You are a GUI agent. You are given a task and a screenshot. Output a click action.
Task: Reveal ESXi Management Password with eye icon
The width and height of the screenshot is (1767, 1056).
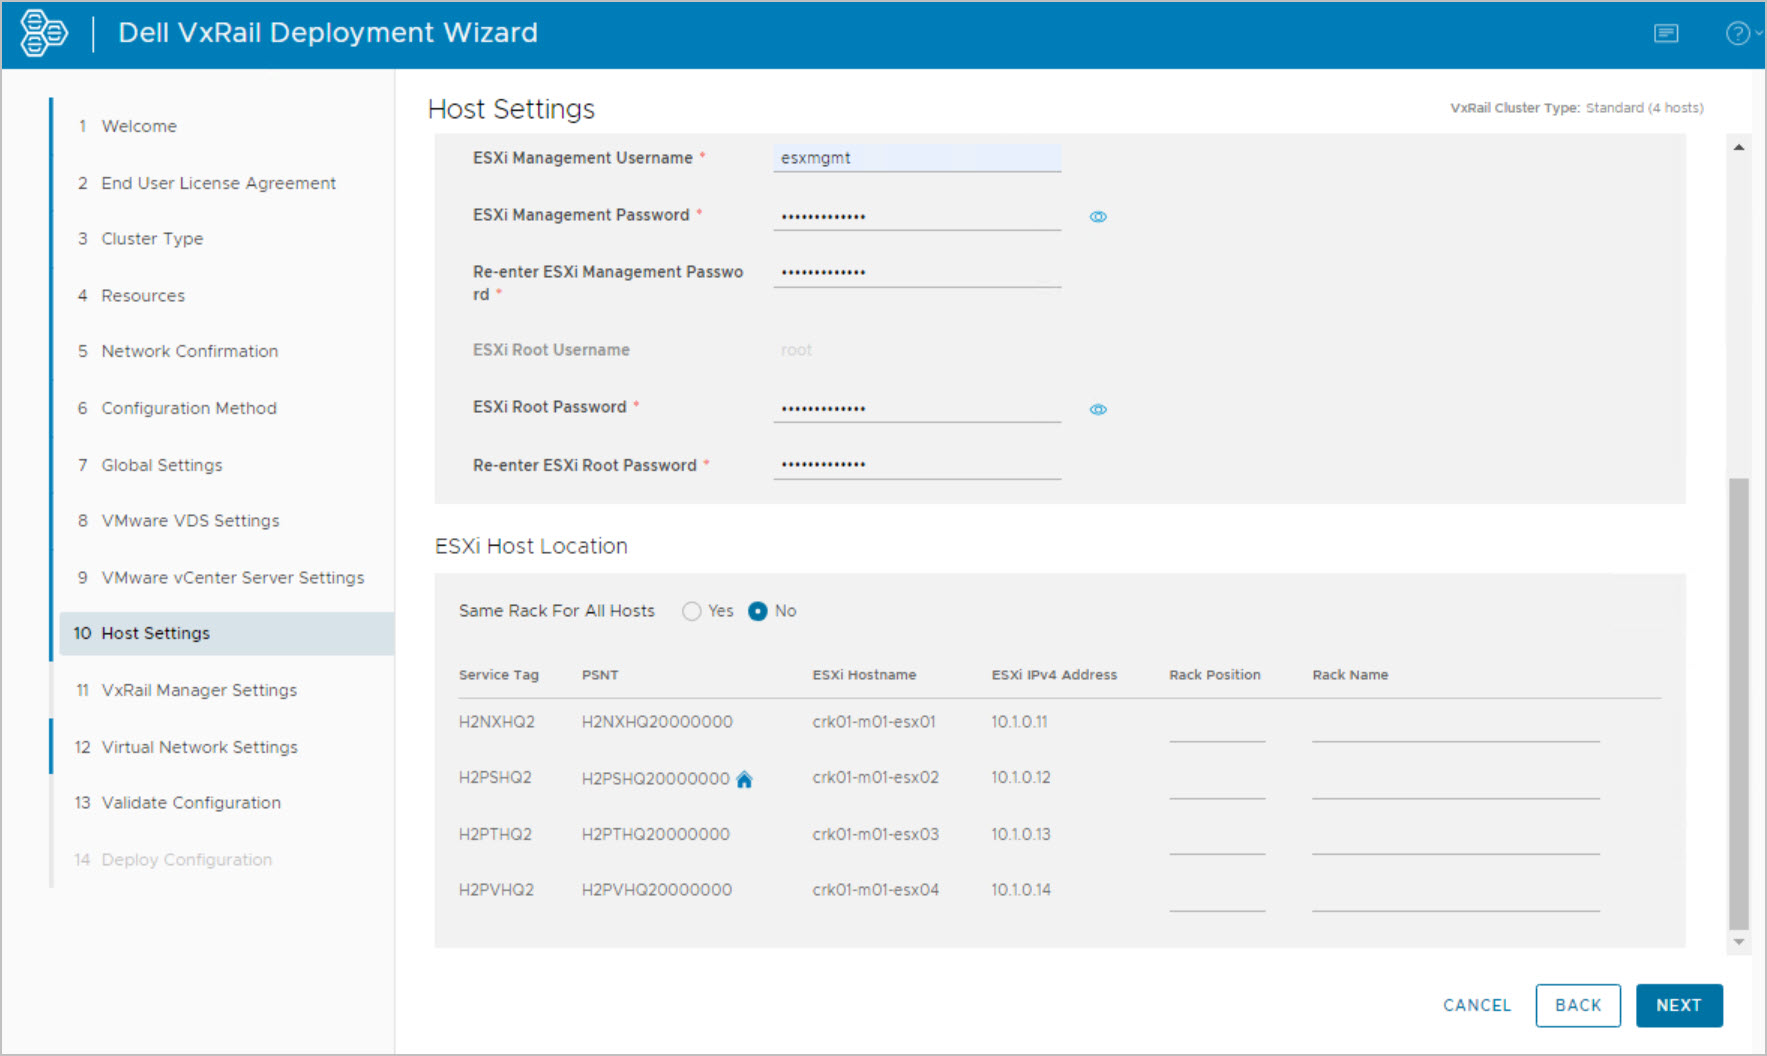point(1098,217)
